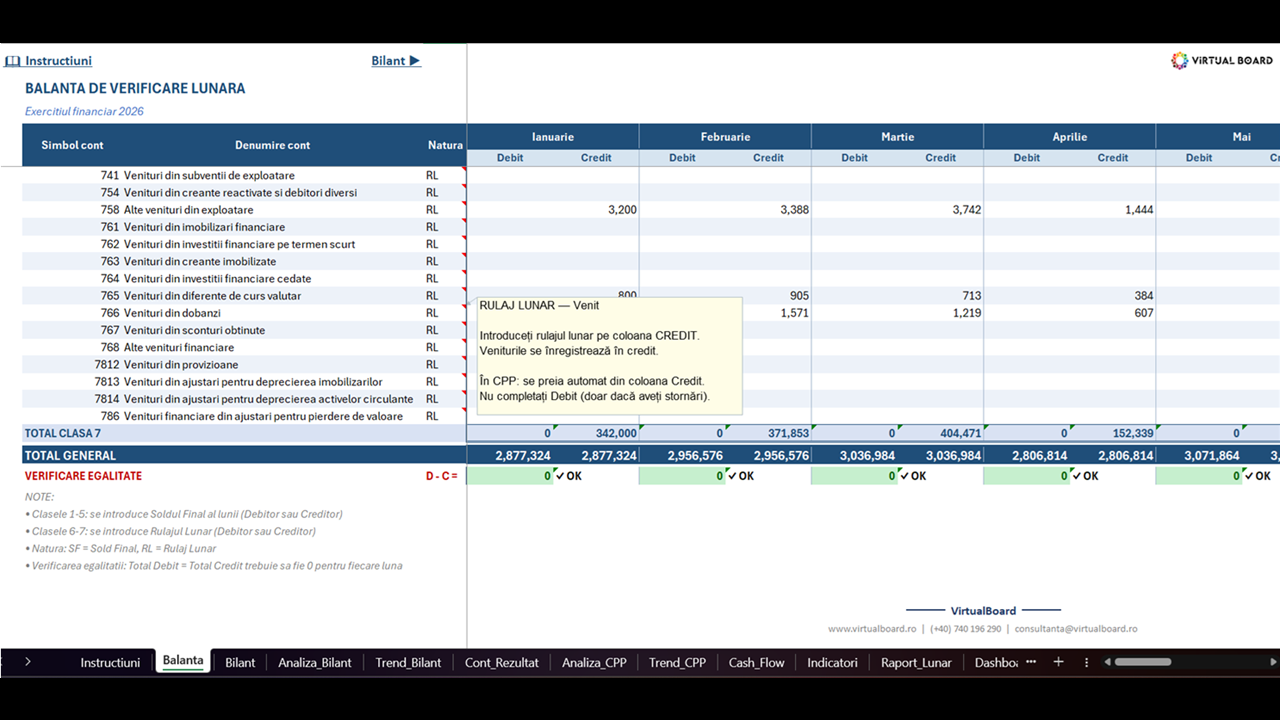Select the Martie month header

(897, 137)
